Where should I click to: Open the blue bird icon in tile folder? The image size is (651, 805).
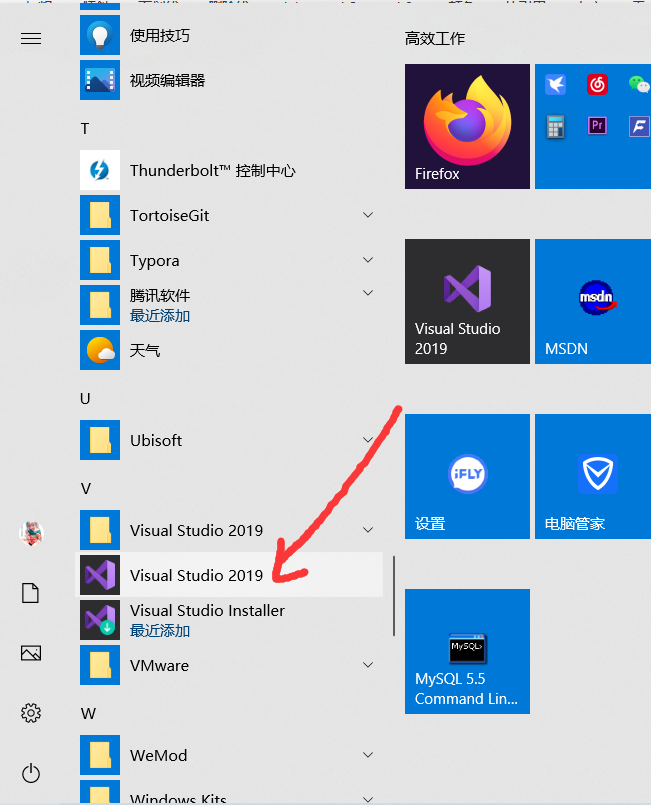(x=556, y=84)
